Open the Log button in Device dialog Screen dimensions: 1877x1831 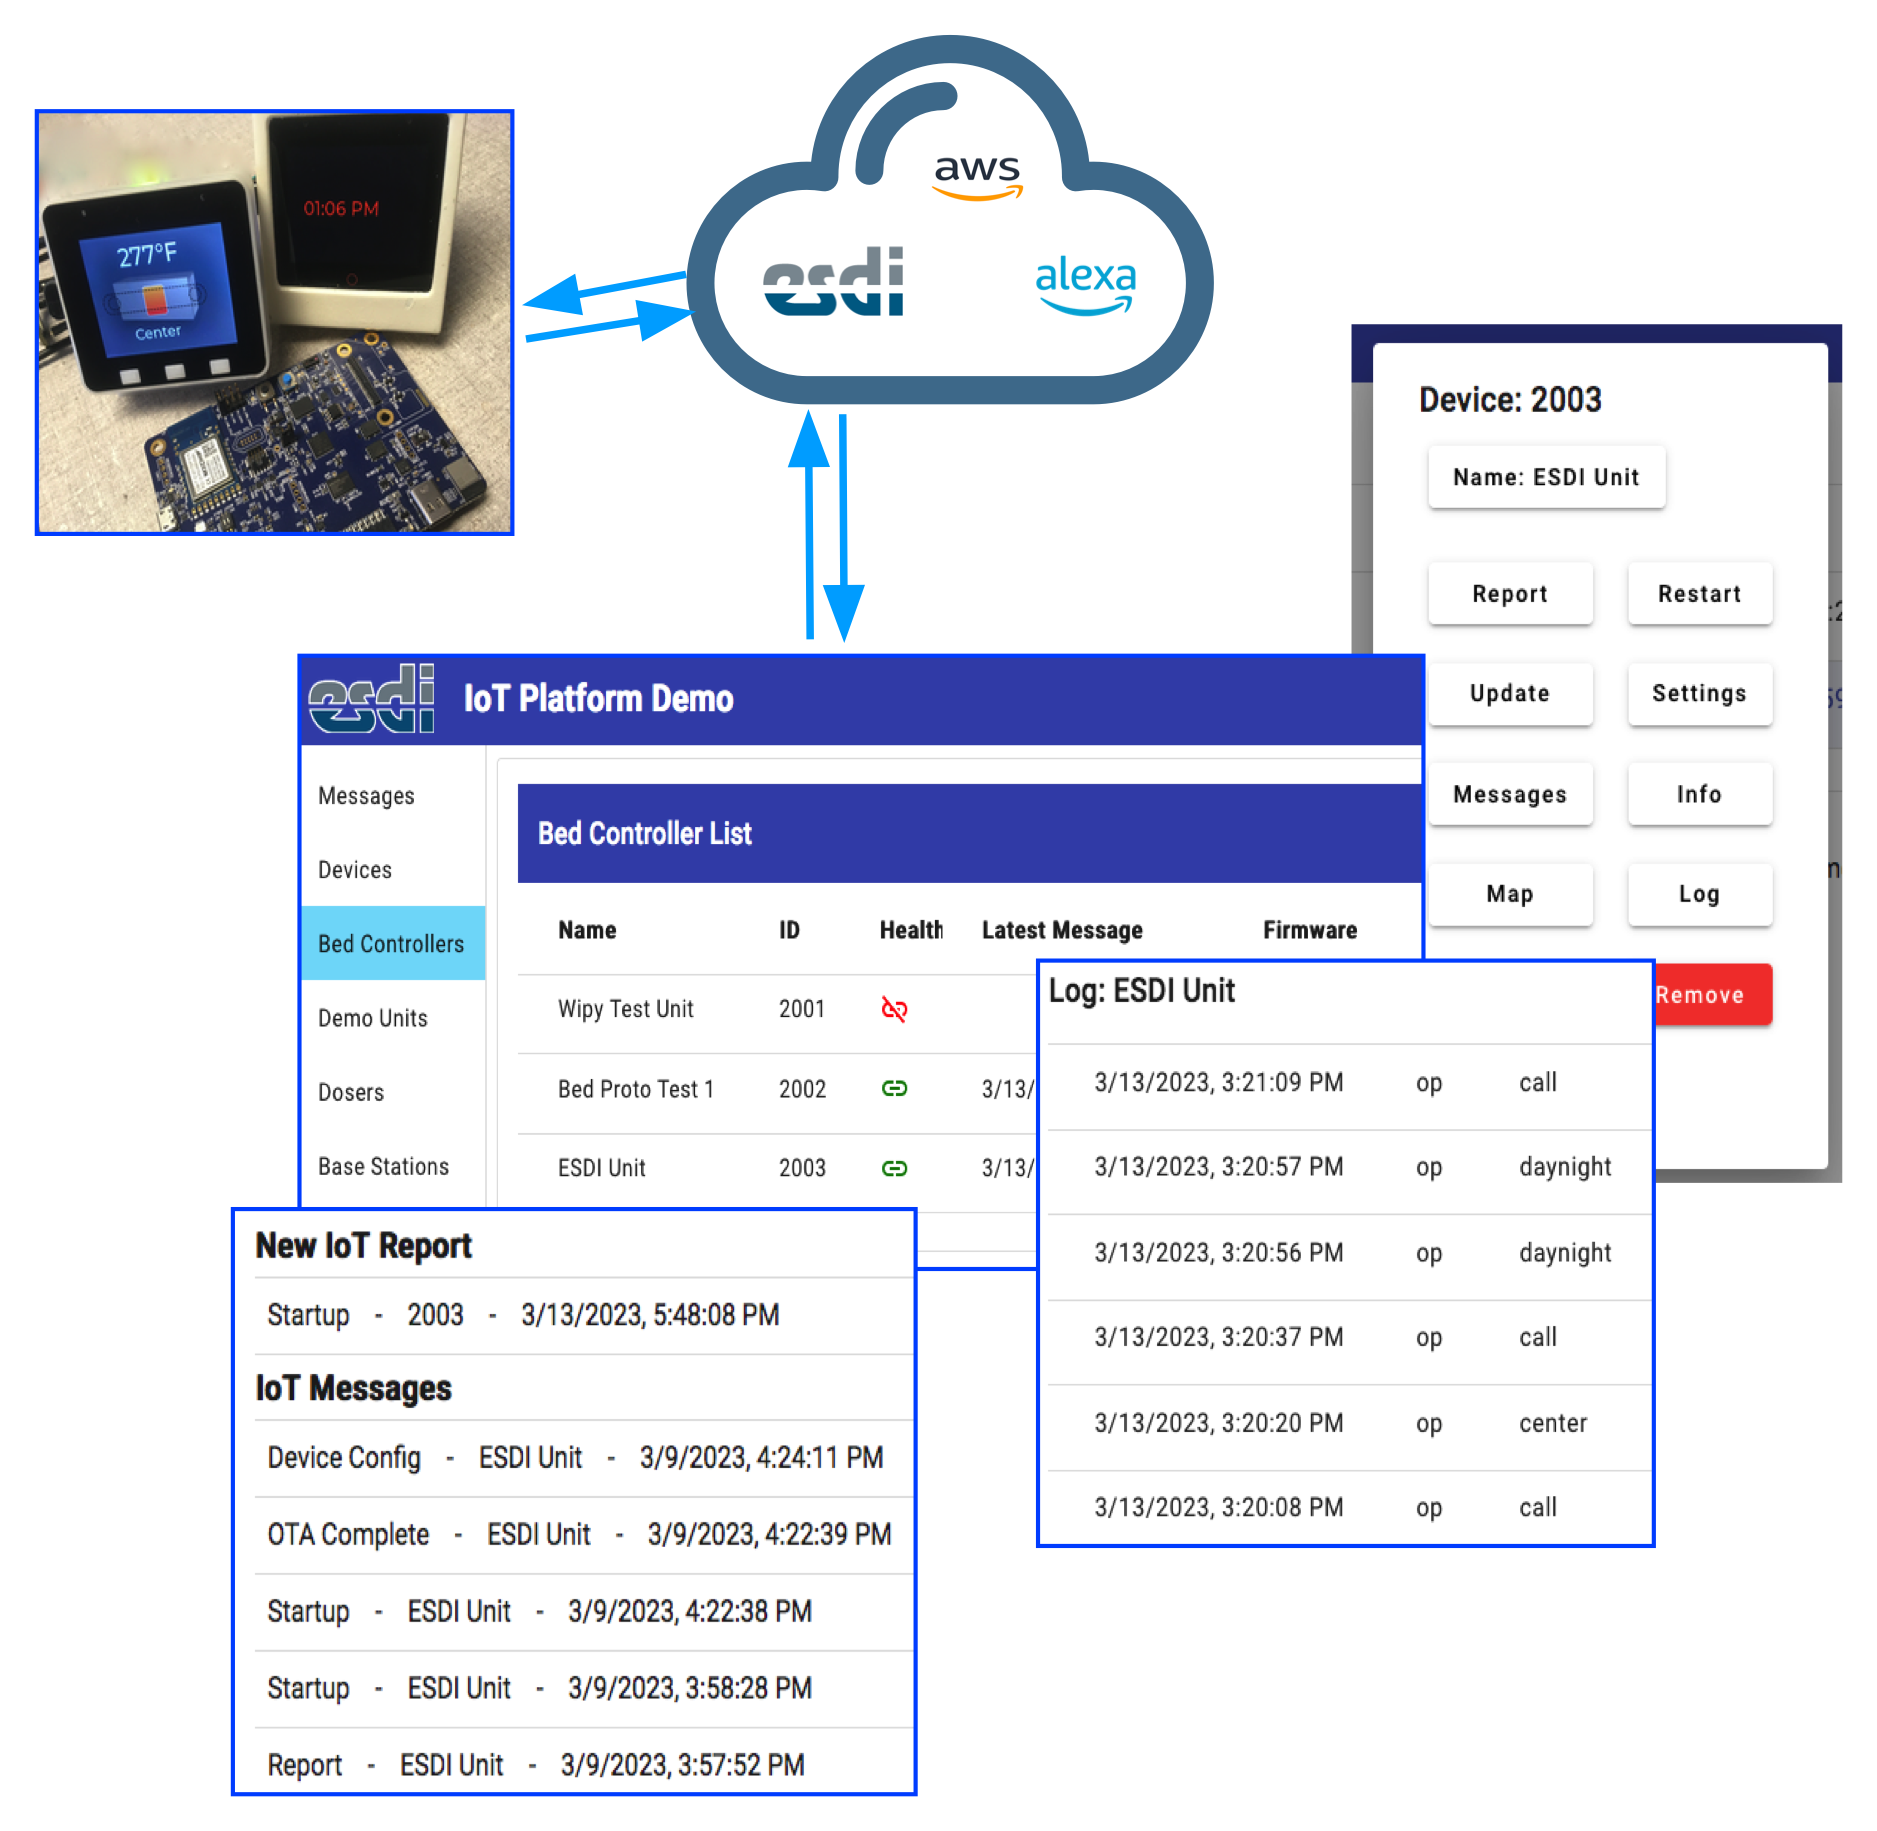point(1700,894)
